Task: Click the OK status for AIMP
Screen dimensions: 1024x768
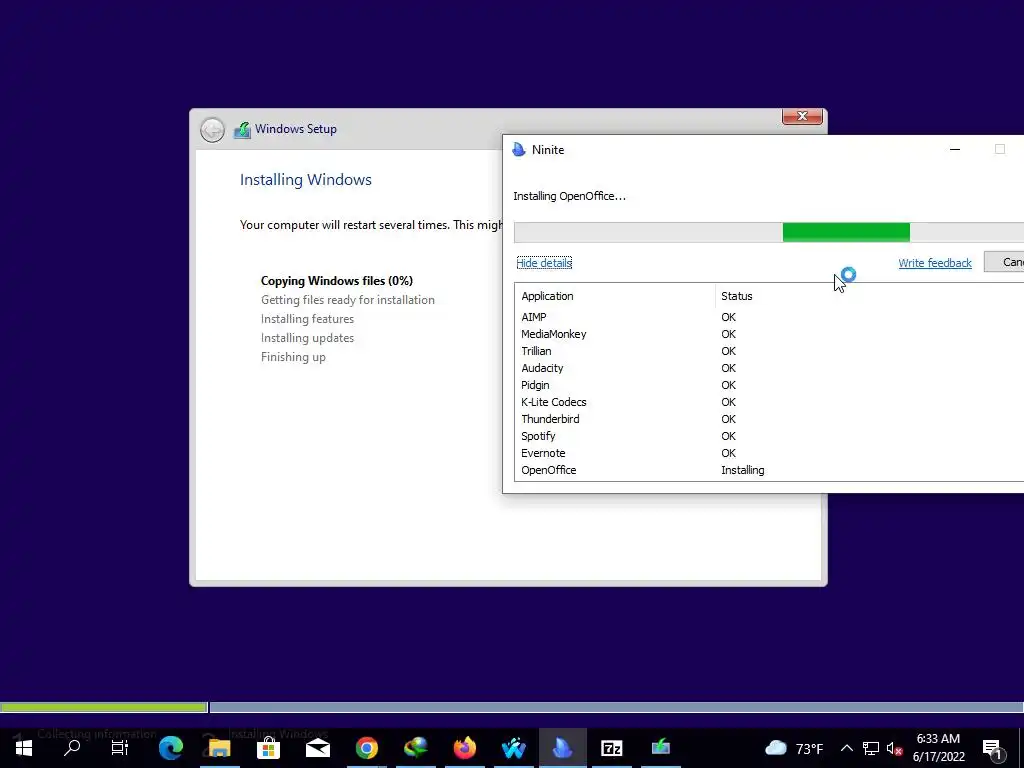Action: [x=728, y=317]
